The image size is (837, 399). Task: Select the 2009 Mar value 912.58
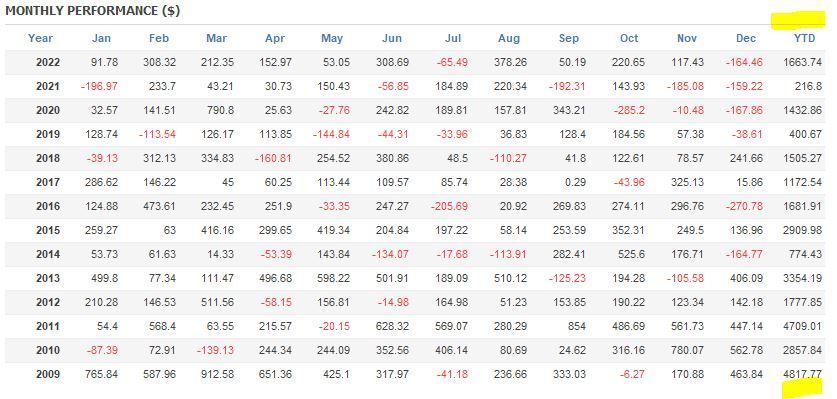pos(217,374)
